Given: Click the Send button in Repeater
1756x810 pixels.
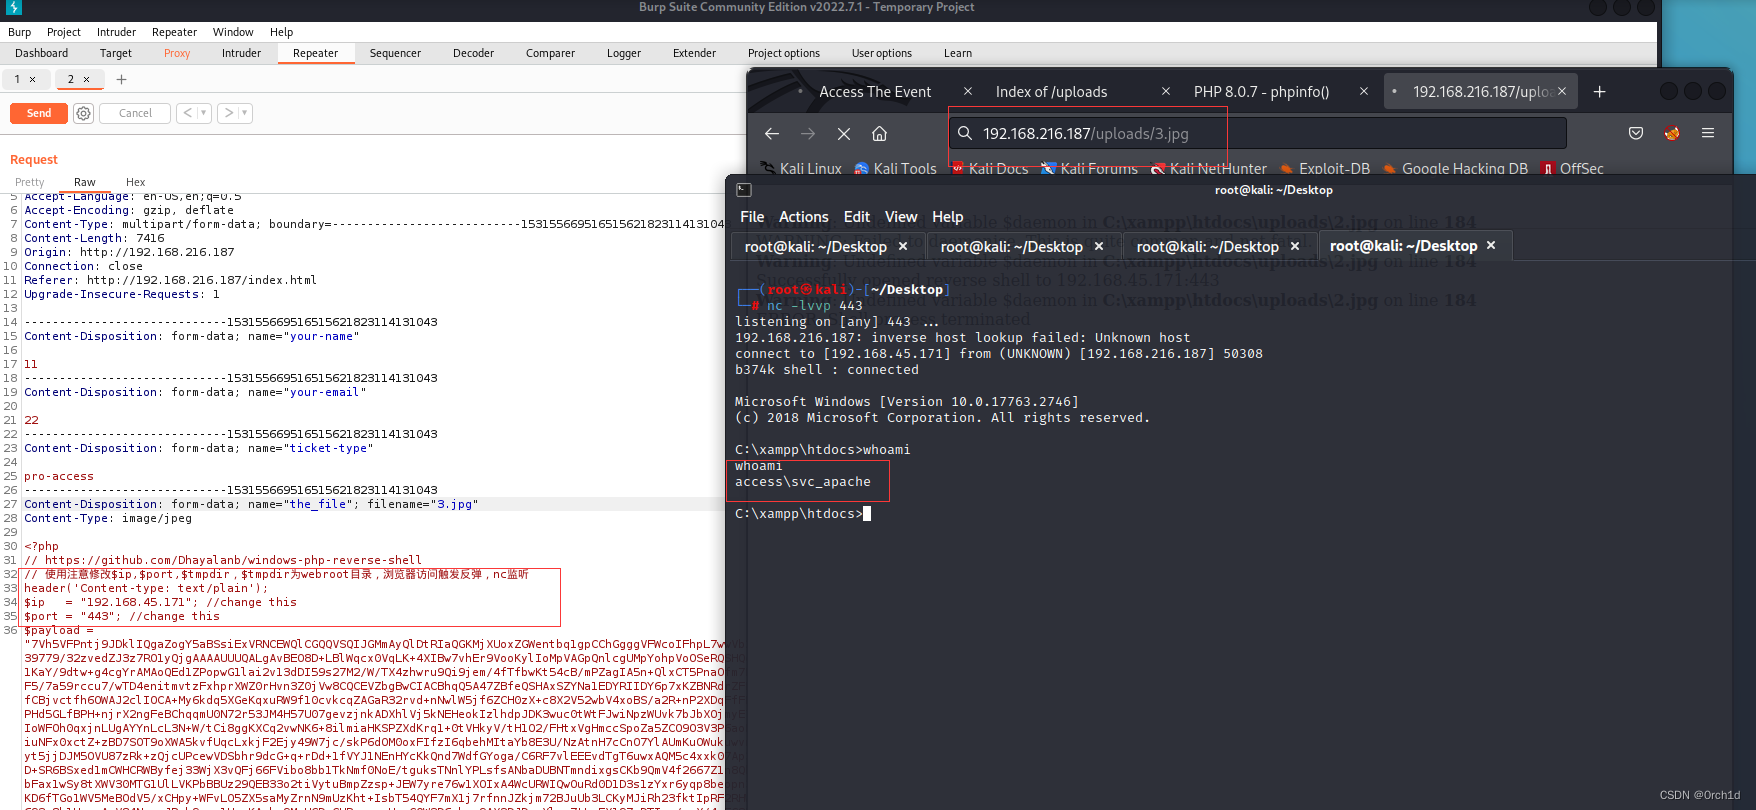Looking at the screenshot, I should point(39,113).
